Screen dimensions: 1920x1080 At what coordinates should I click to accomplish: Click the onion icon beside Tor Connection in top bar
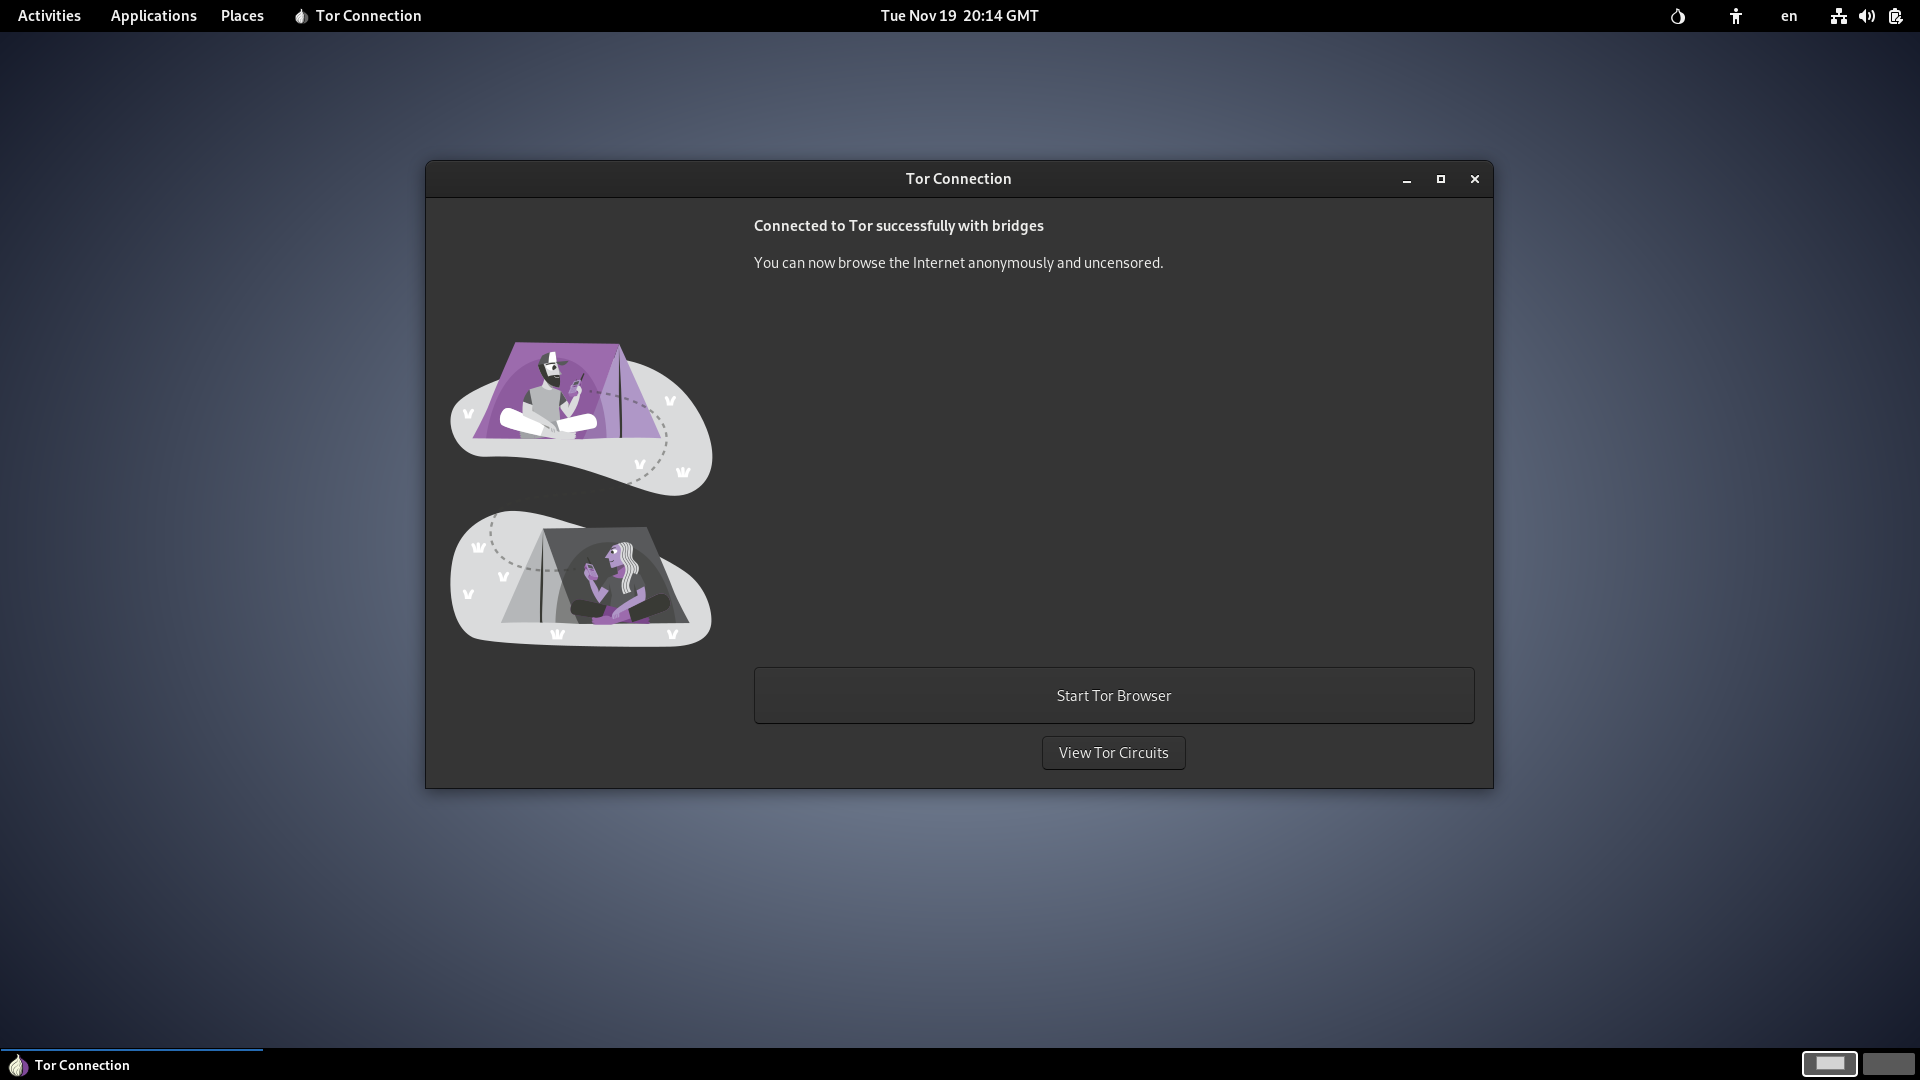[x=300, y=16]
